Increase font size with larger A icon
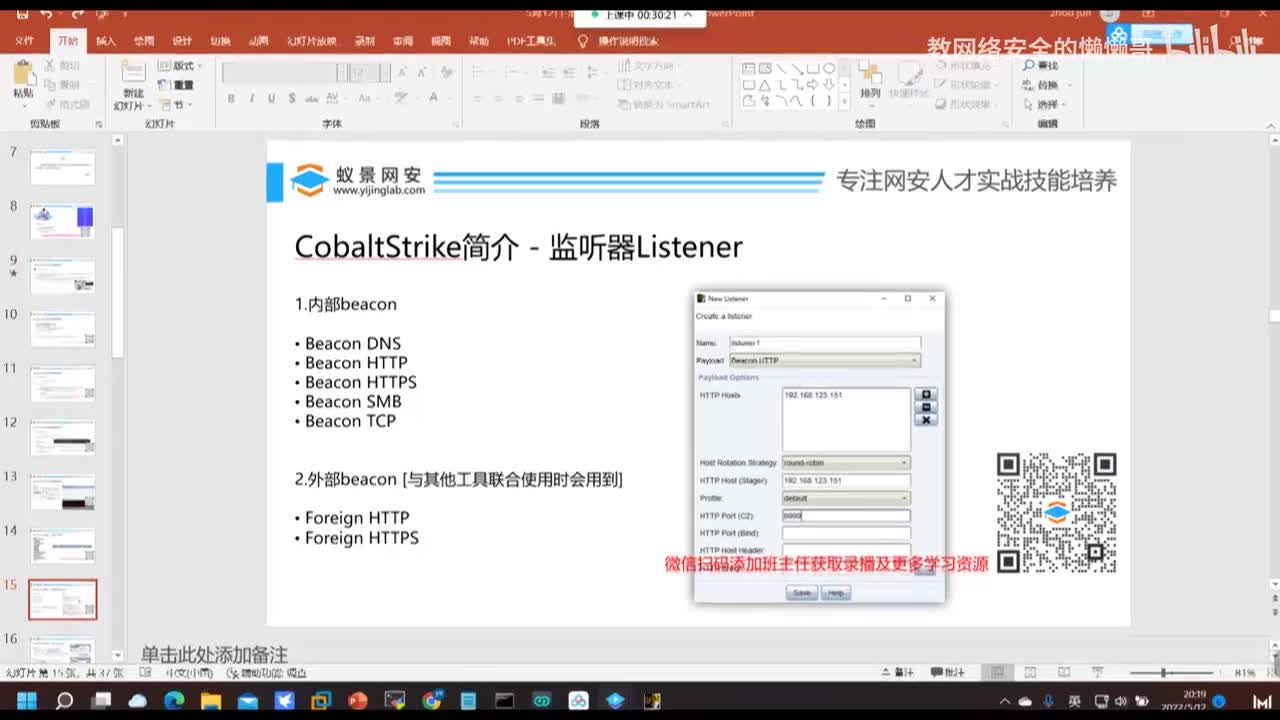The height and width of the screenshot is (720, 1280). coord(402,73)
